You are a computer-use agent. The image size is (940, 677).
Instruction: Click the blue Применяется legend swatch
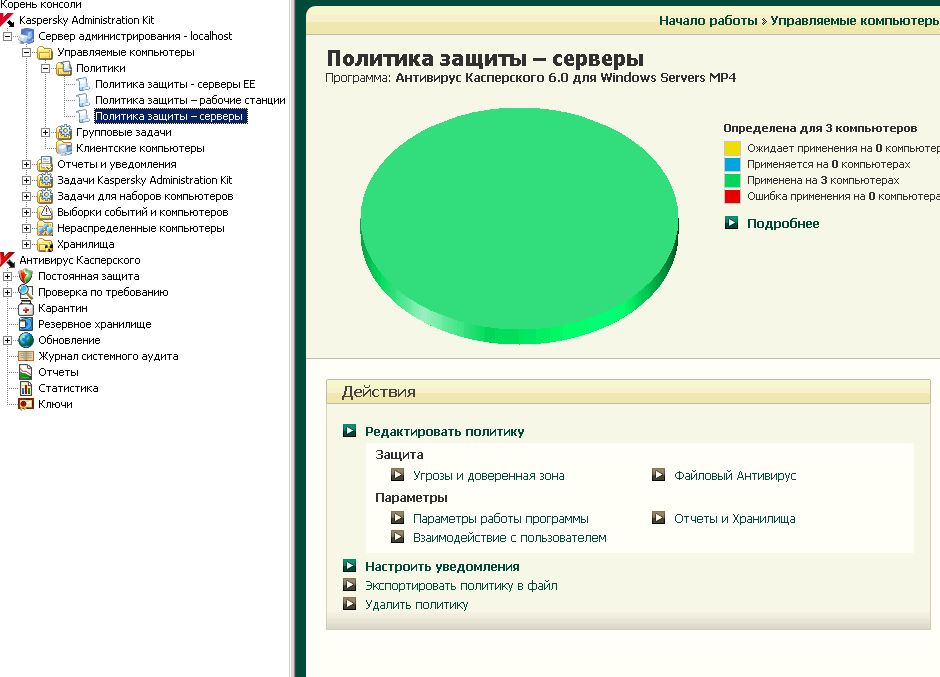pos(733,164)
